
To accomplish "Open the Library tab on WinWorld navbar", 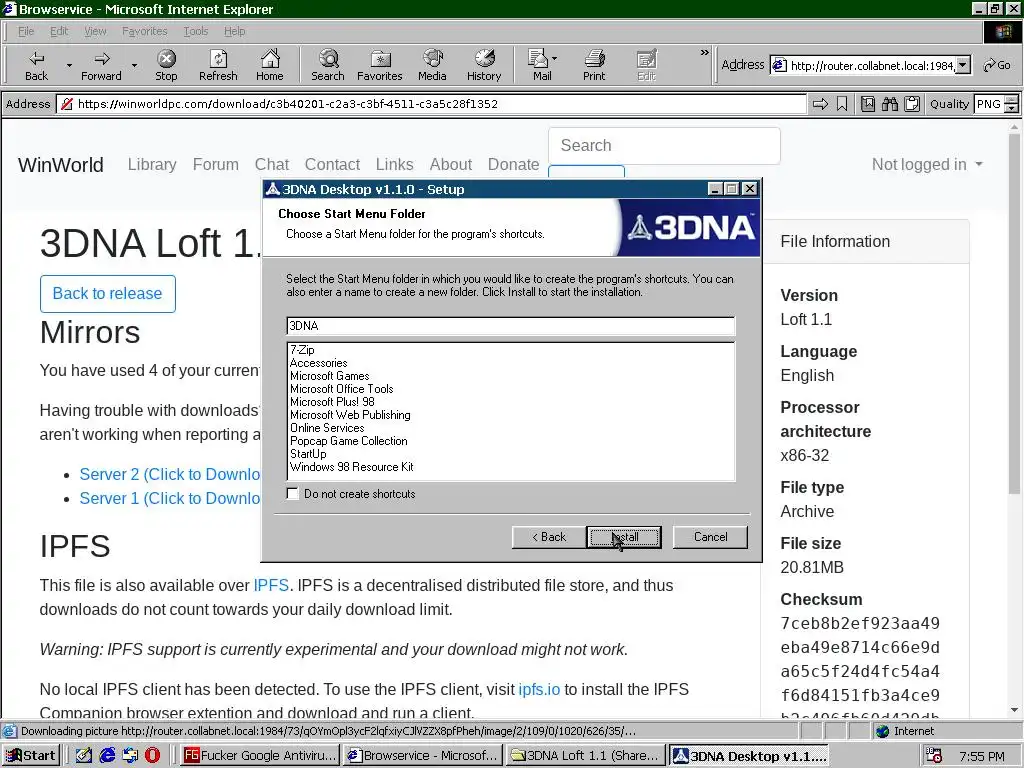I will (152, 165).
